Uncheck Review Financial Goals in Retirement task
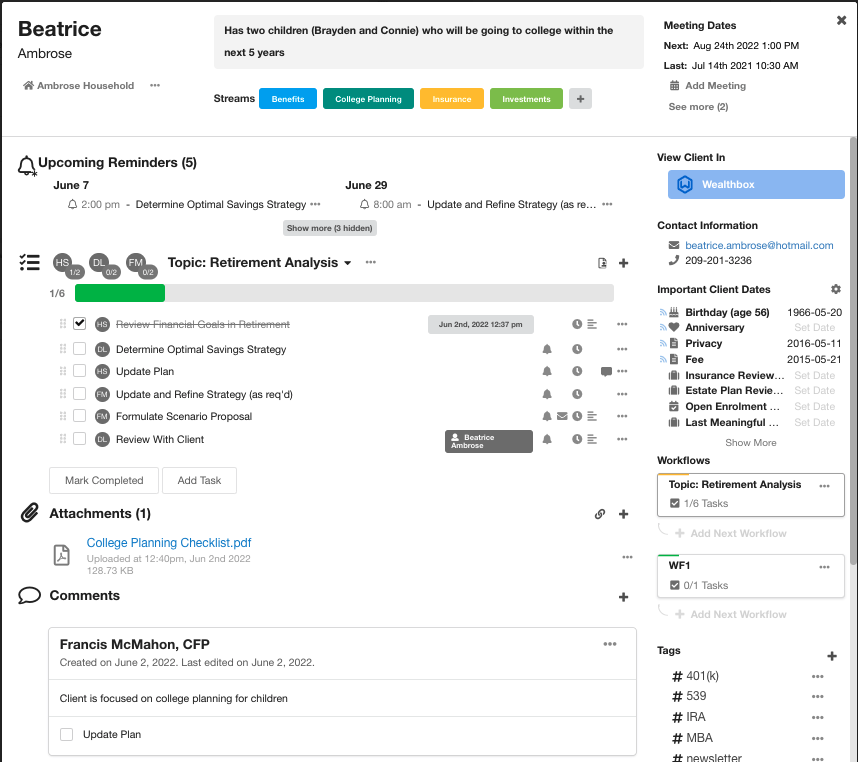 pyautogui.click(x=80, y=324)
